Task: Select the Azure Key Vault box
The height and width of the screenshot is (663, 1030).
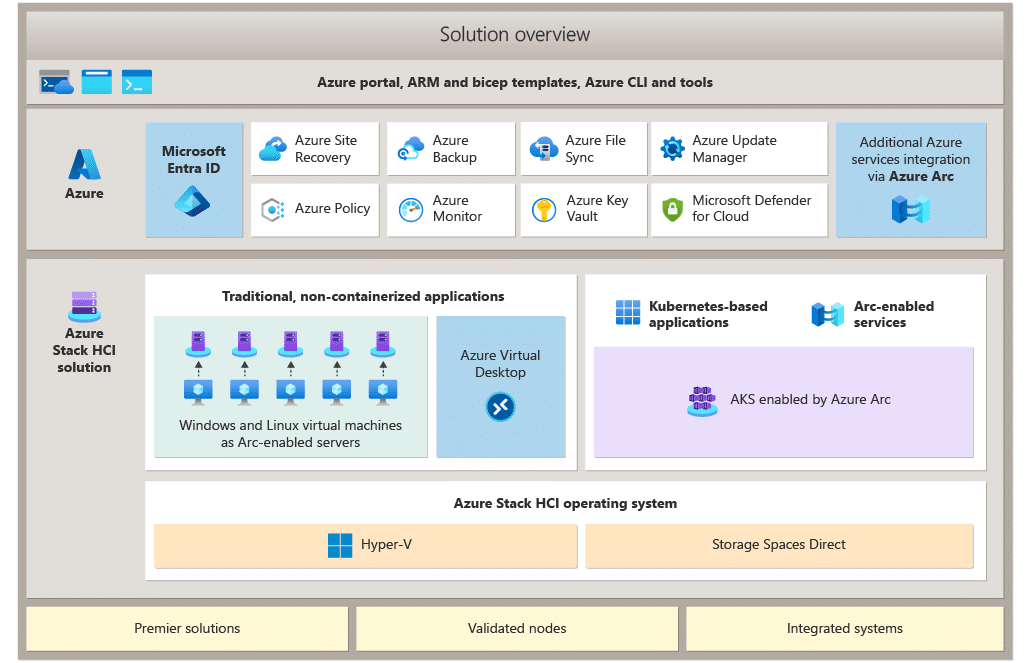Action: 584,210
